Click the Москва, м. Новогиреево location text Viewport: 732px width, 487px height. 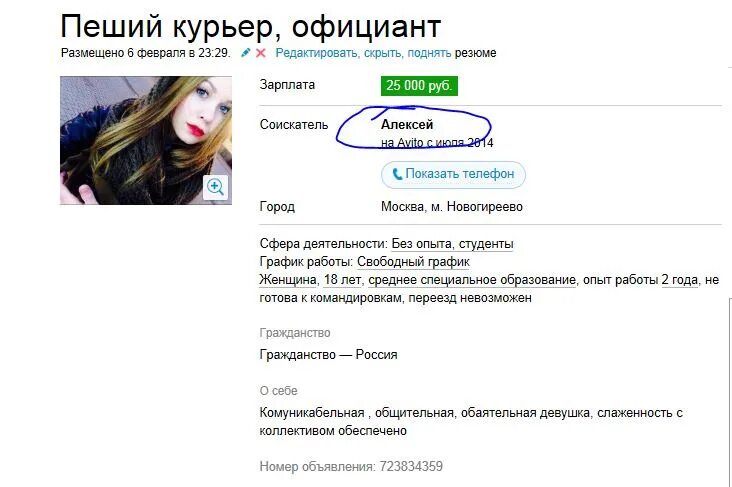pyautogui.click(x=452, y=206)
